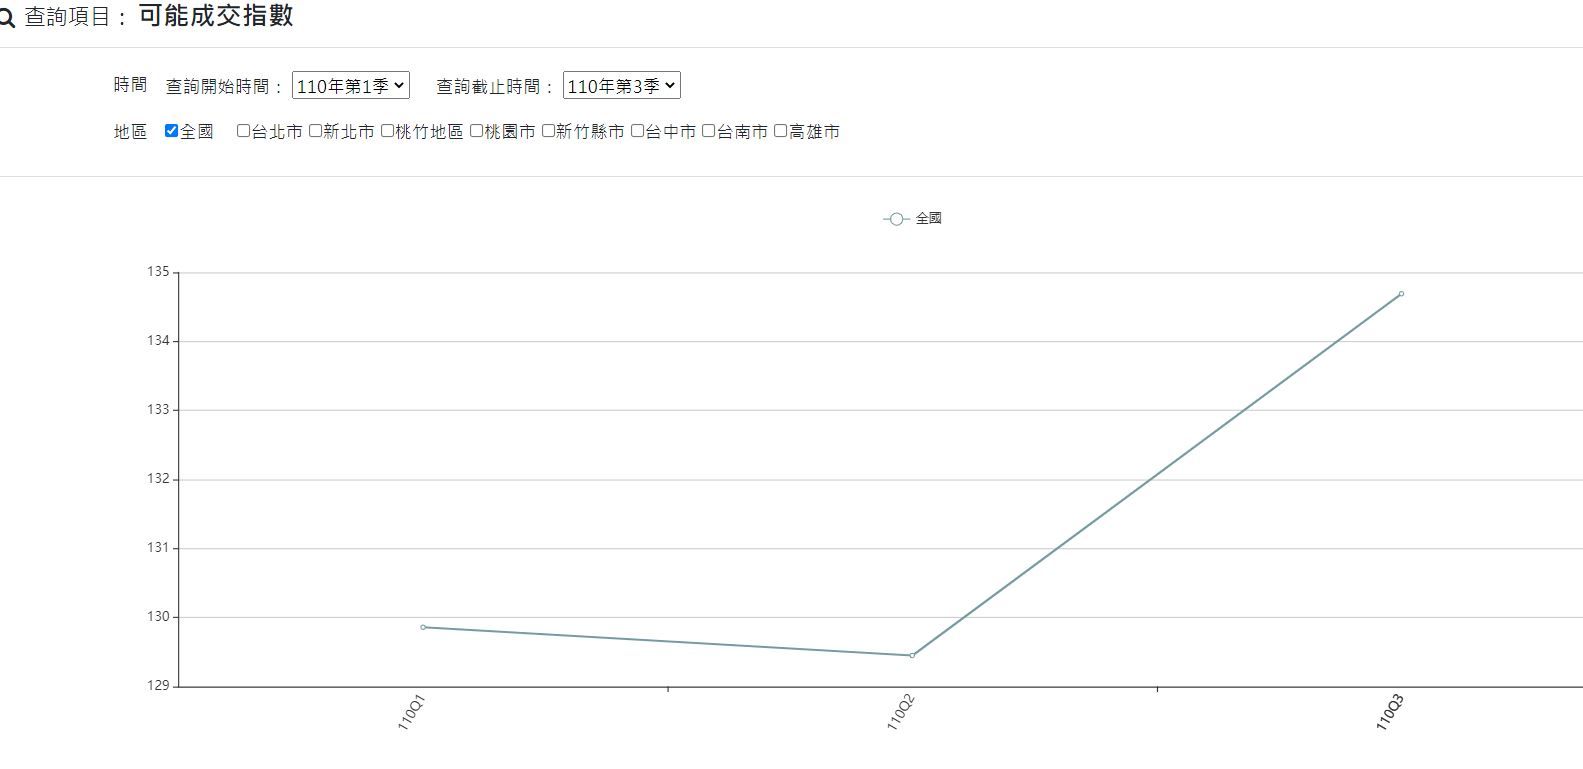The width and height of the screenshot is (1583, 769).
Task: Click the 可能成交指數 heading text
Action: click(x=215, y=17)
